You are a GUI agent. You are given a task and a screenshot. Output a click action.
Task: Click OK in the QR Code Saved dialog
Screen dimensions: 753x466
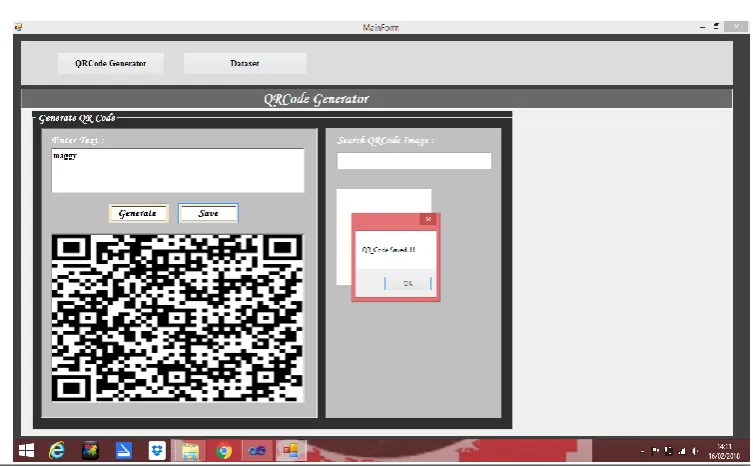pyautogui.click(x=408, y=283)
